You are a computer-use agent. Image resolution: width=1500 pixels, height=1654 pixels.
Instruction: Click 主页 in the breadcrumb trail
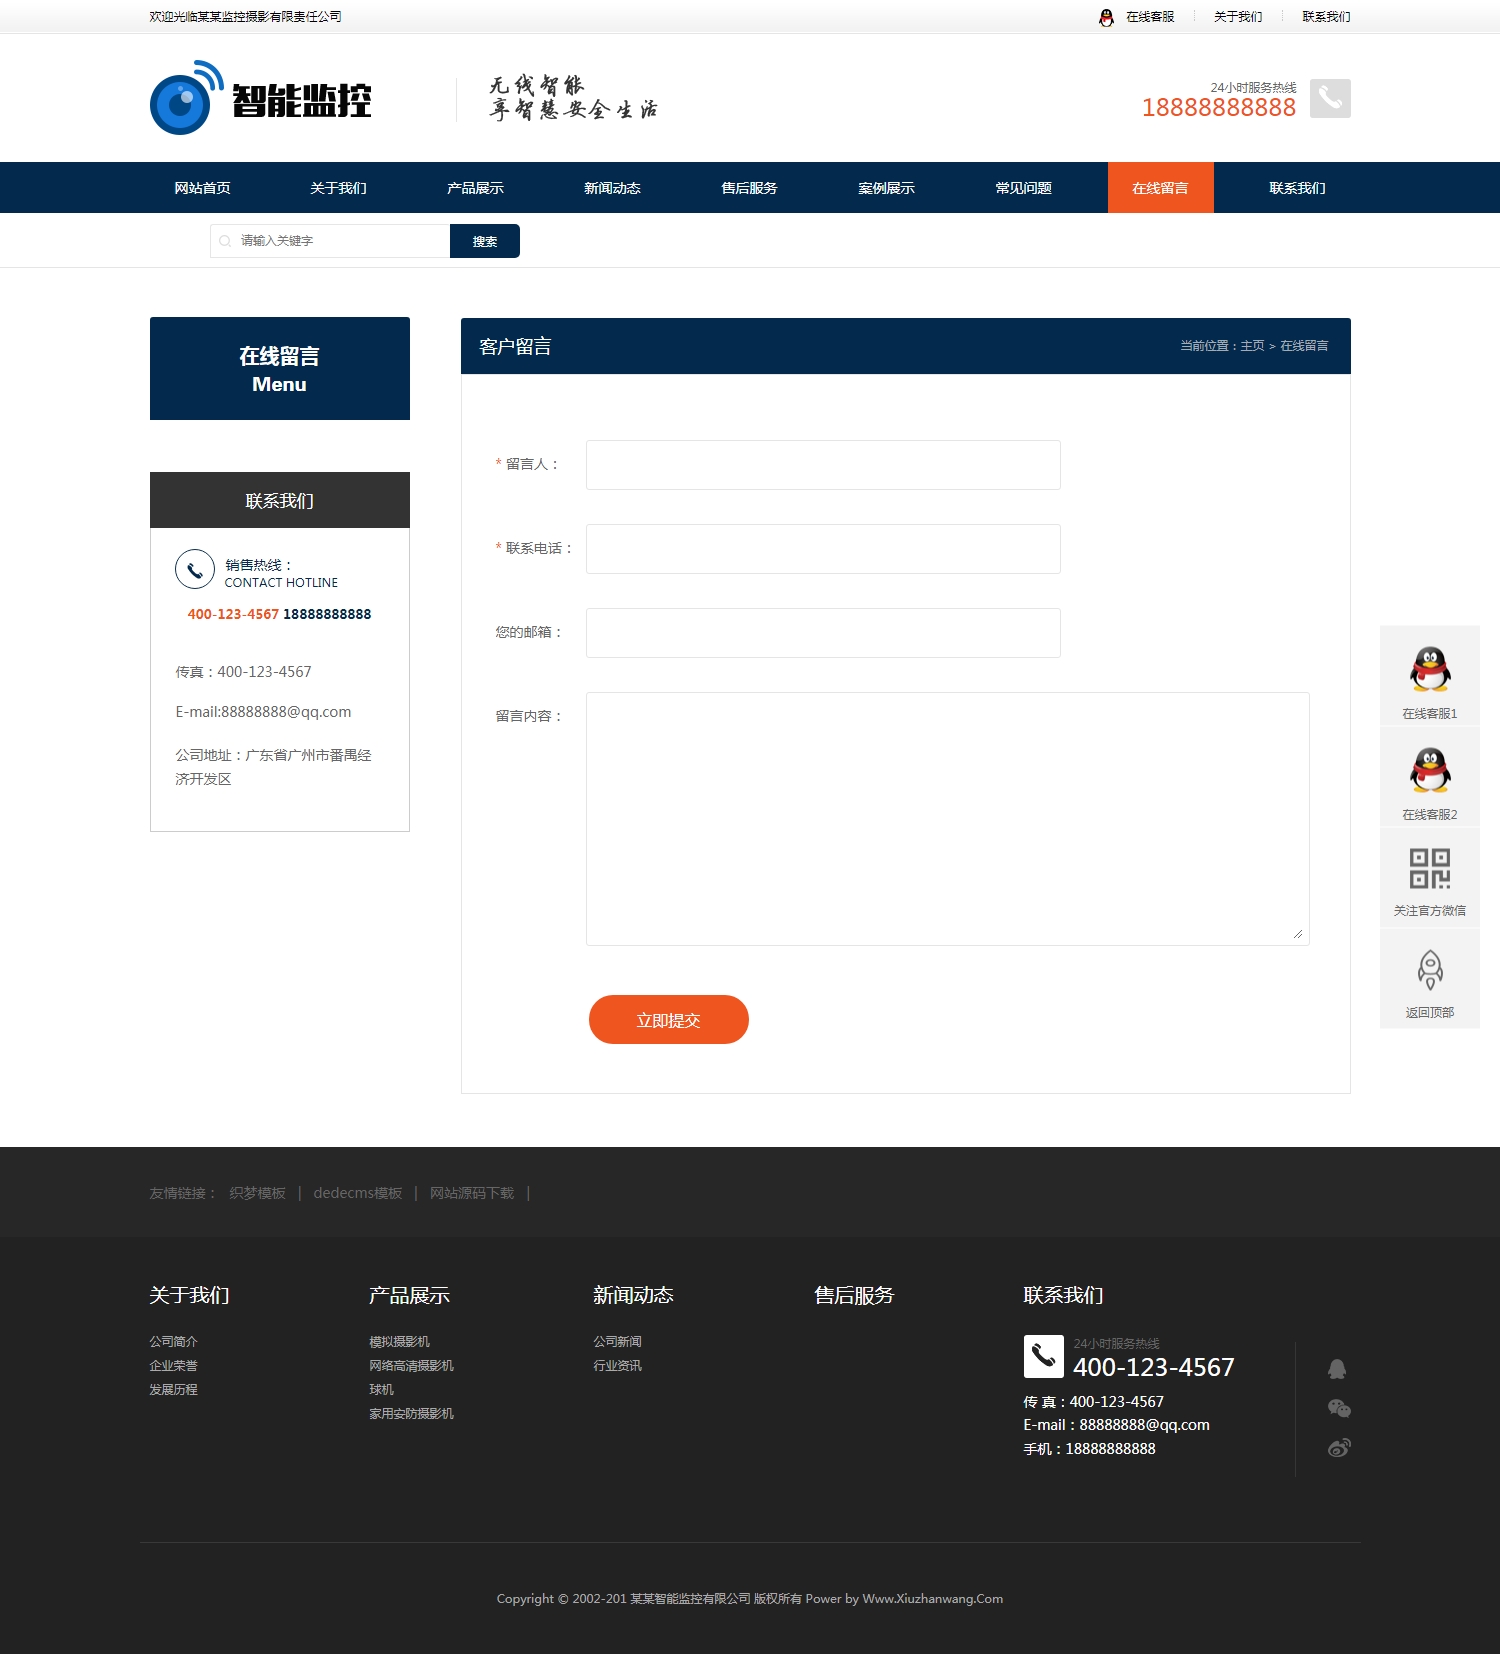(1252, 346)
